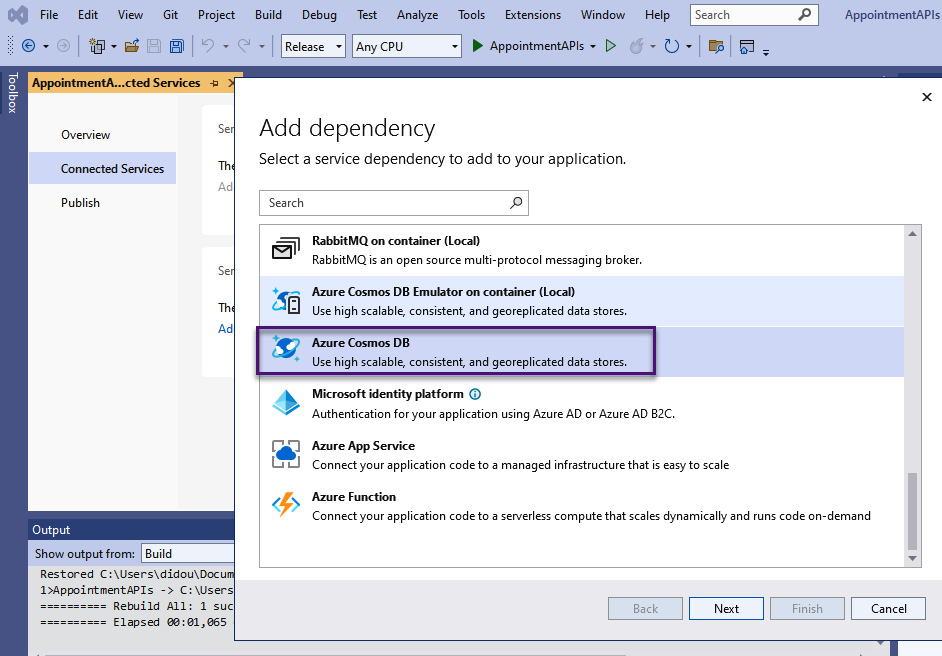Click the dependency list scrollbar up arrow
Image resolution: width=942 pixels, height=656 pixels.
912,233
